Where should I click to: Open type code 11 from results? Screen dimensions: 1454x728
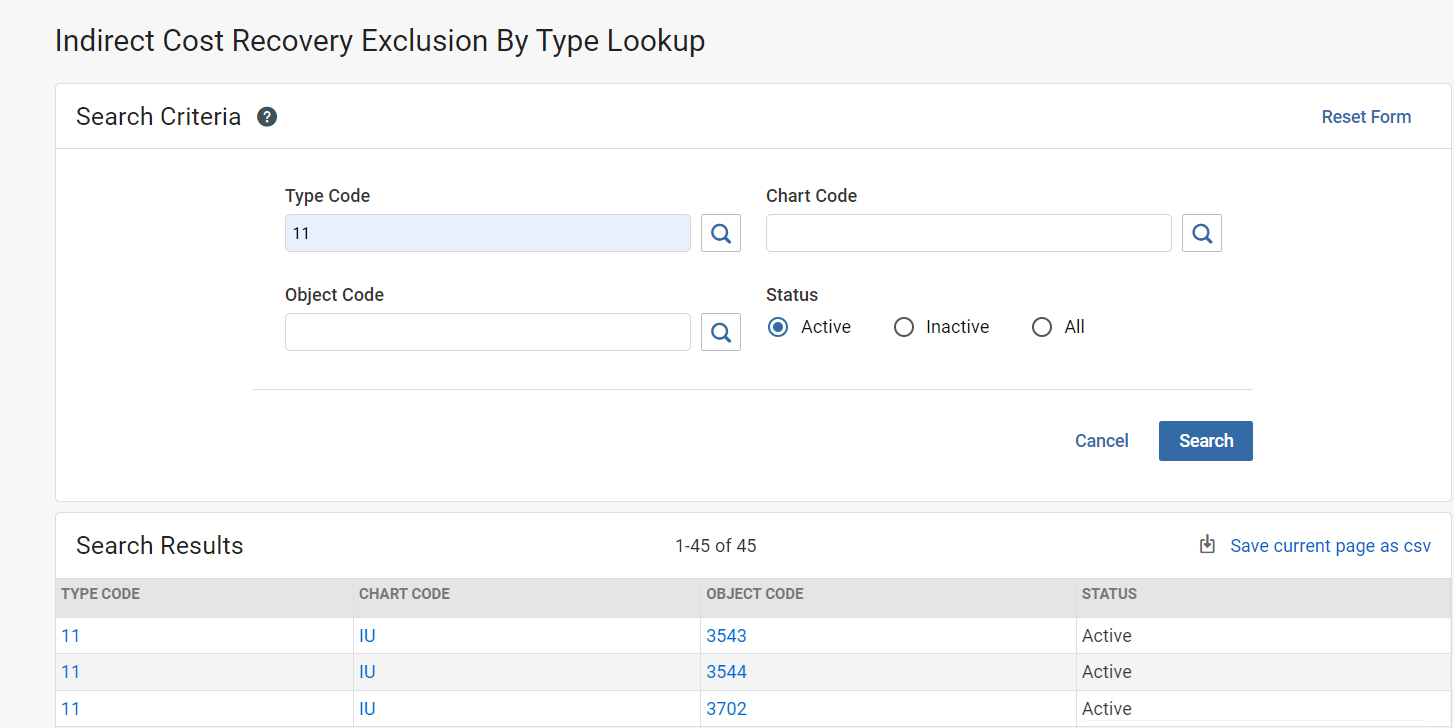tap(70, 635)
